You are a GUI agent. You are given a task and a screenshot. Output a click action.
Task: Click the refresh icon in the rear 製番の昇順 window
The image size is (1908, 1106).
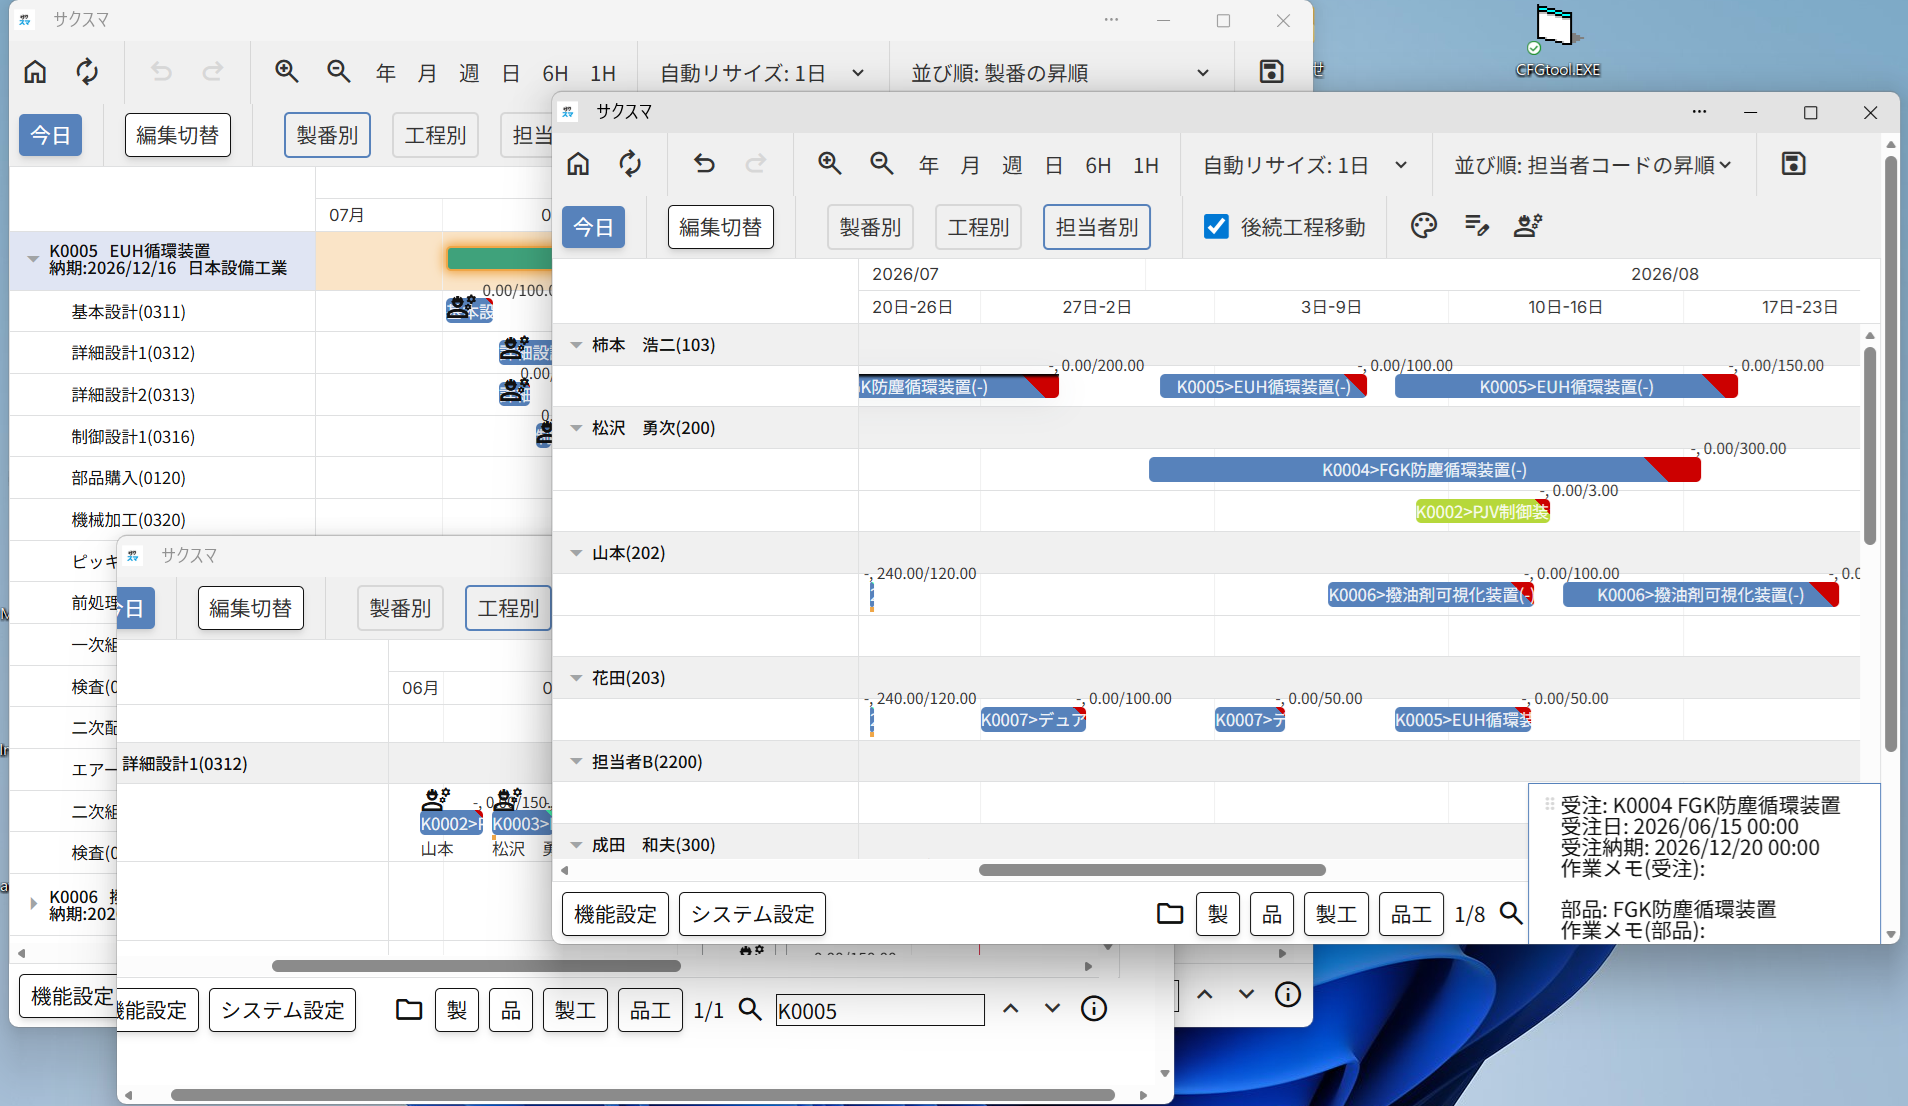point(87,72)
